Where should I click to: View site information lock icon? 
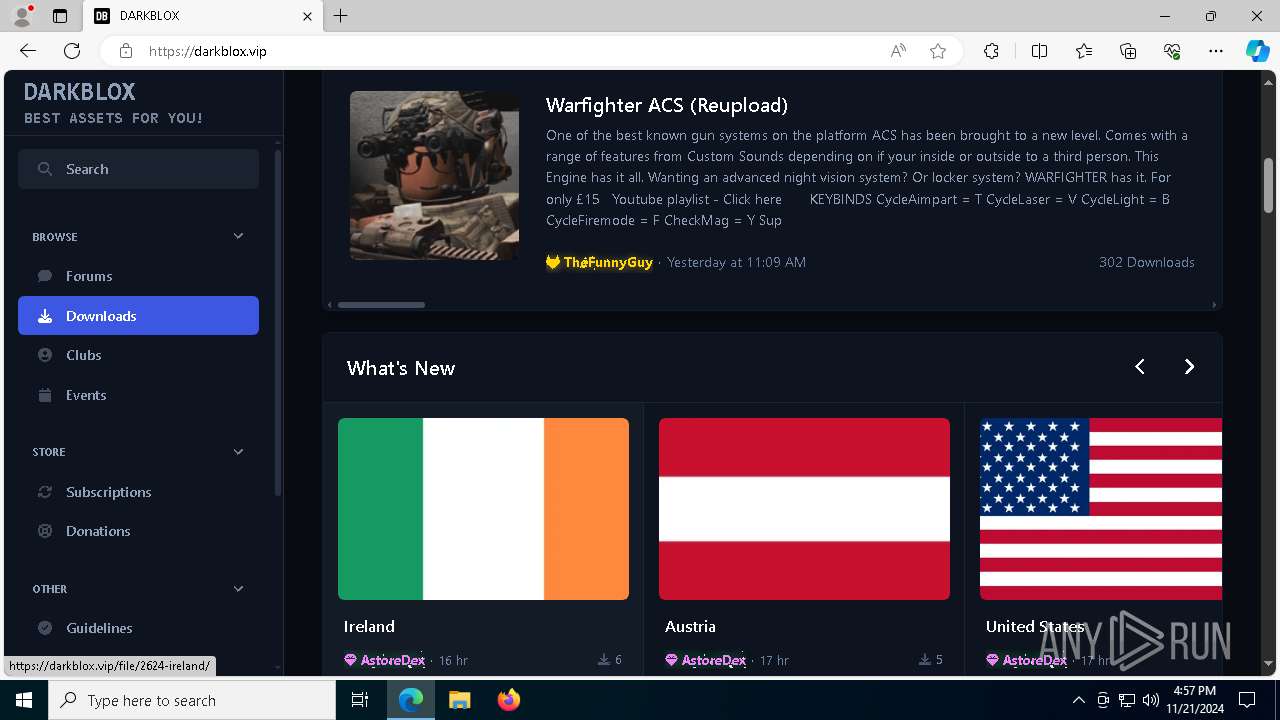click(126, 51)
